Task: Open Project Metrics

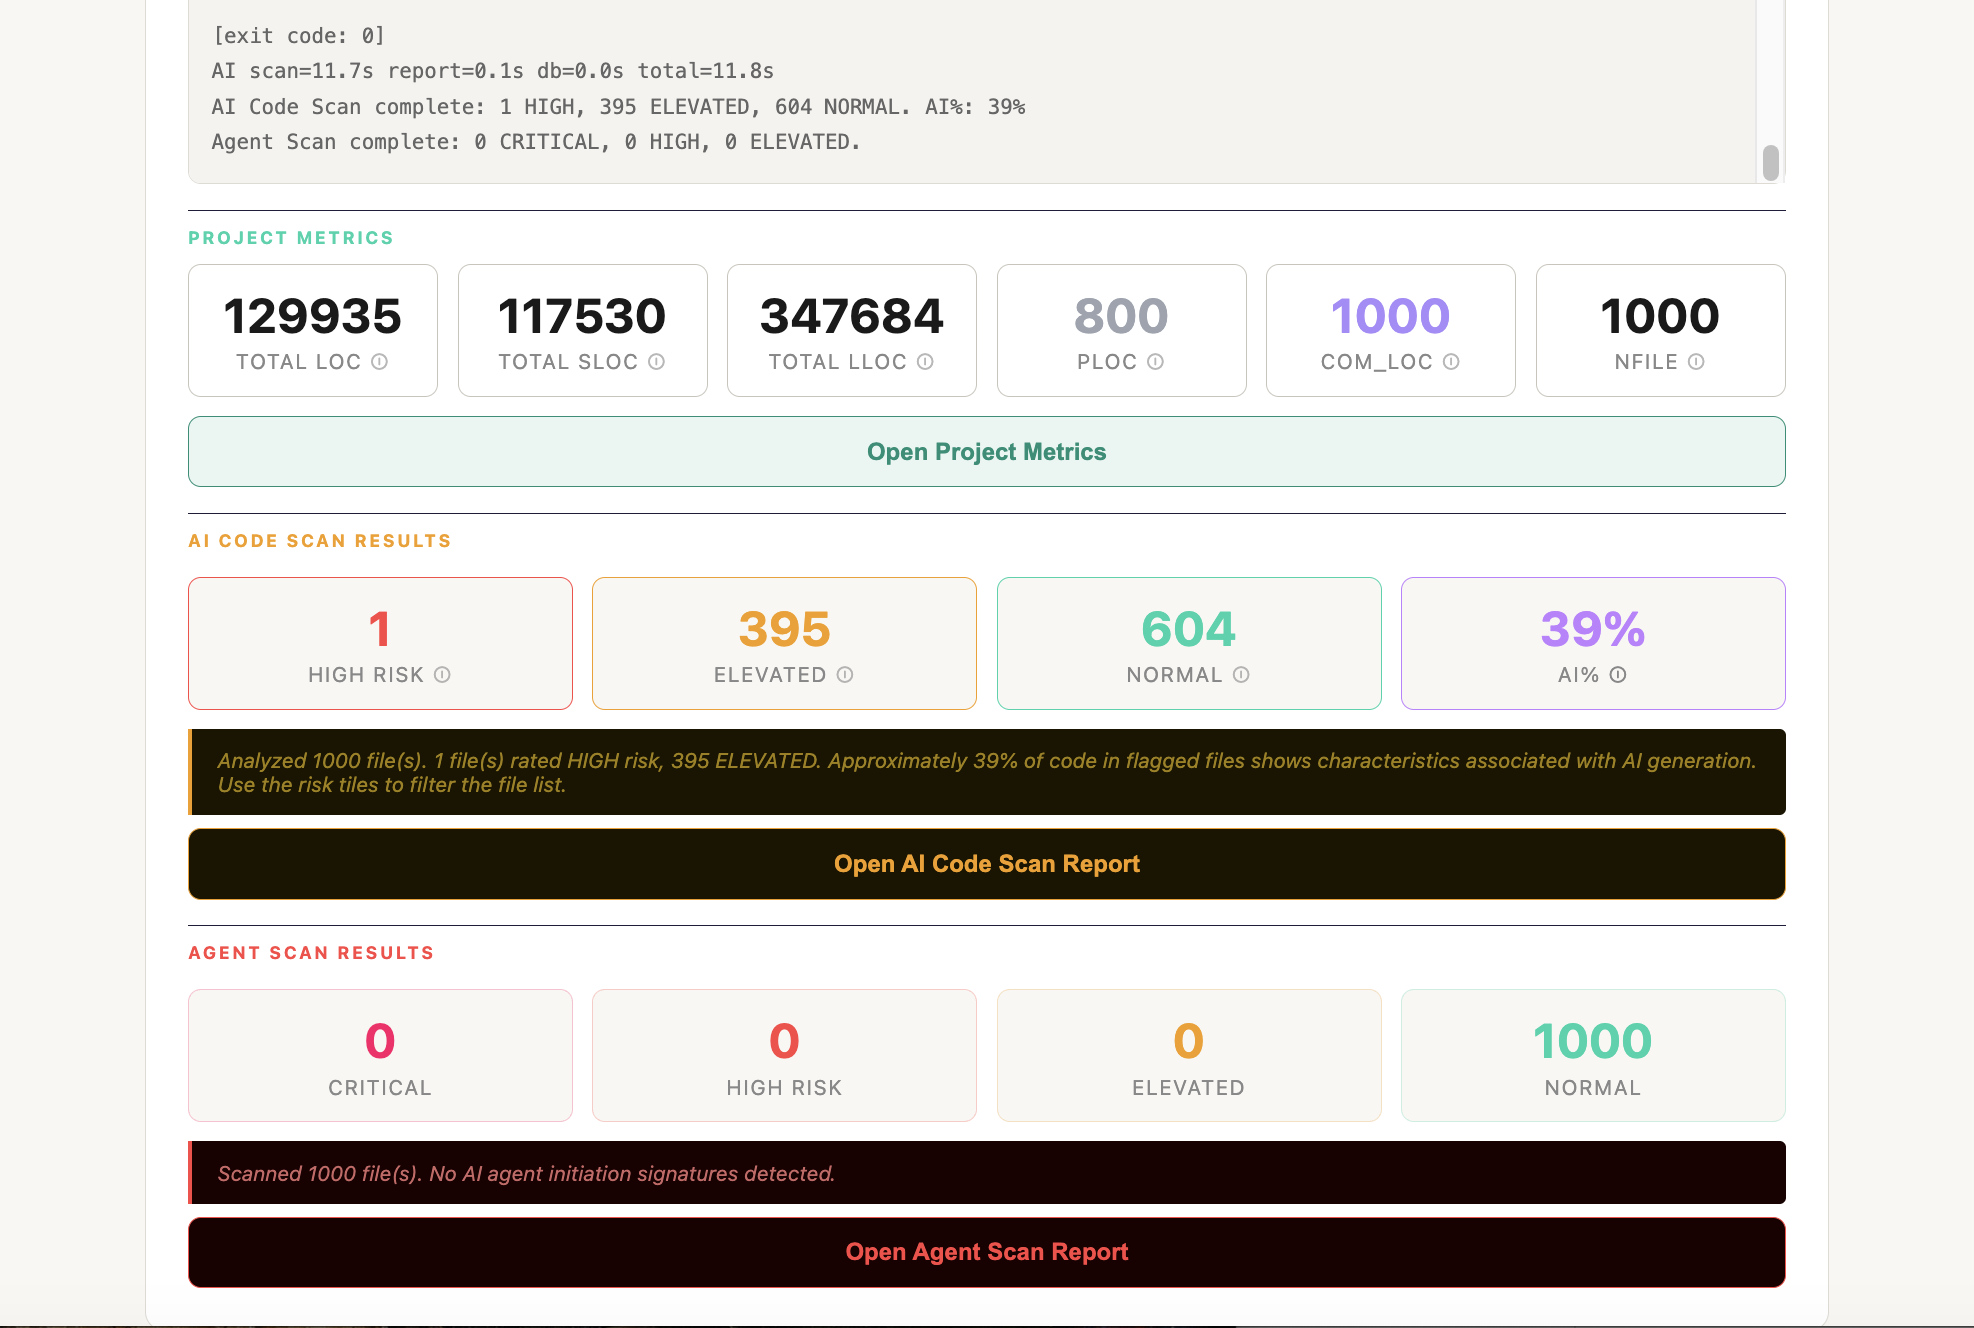Action: (987, 452)
